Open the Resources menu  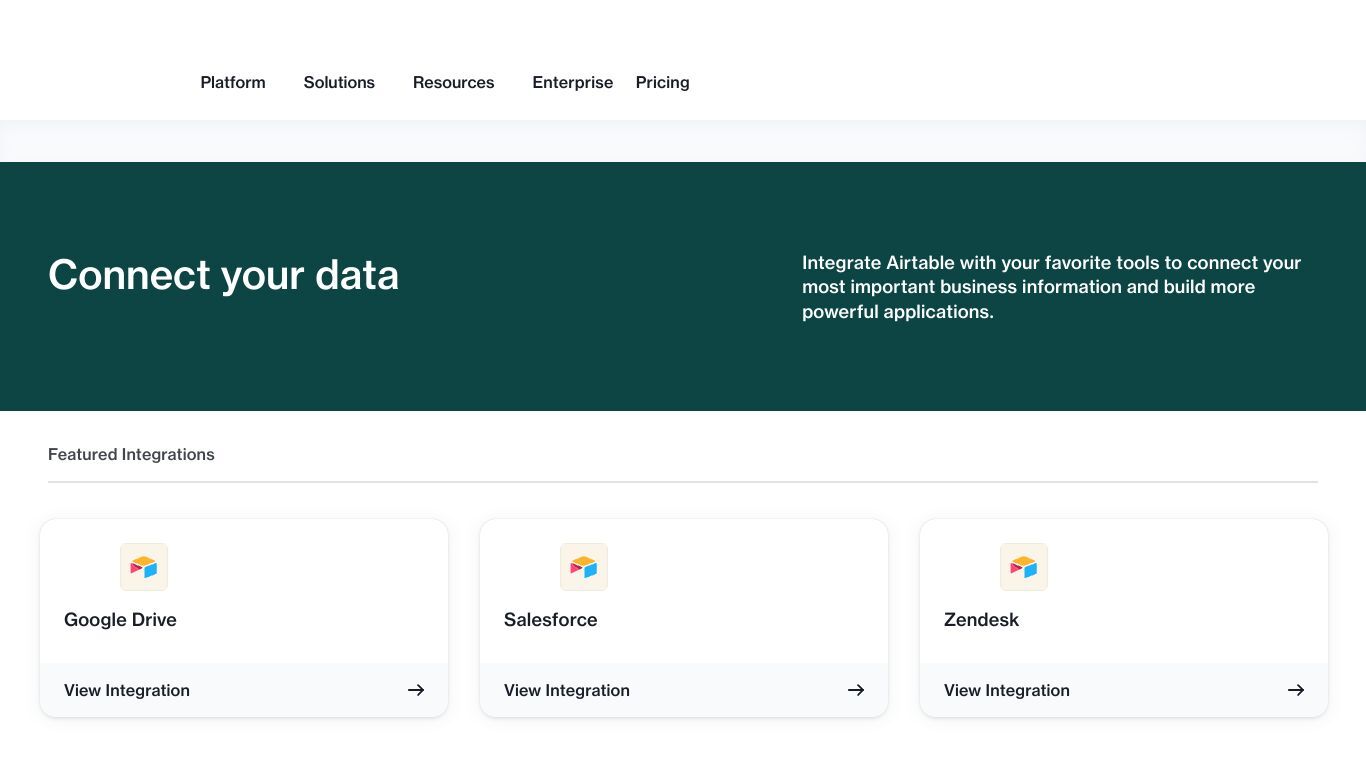[x=453, y=82]
